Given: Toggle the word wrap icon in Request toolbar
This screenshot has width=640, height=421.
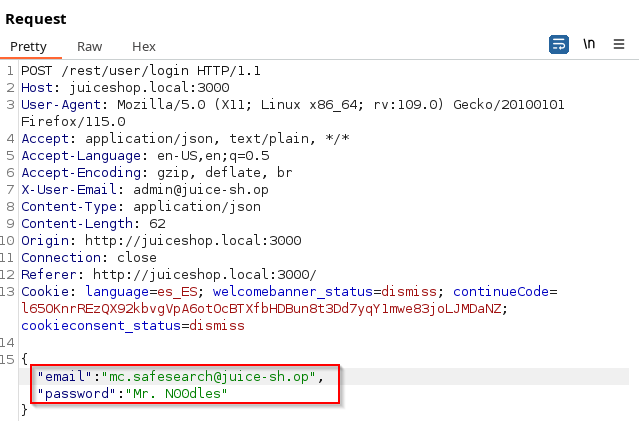Looking at the screenshot, I should pos(558,44).
